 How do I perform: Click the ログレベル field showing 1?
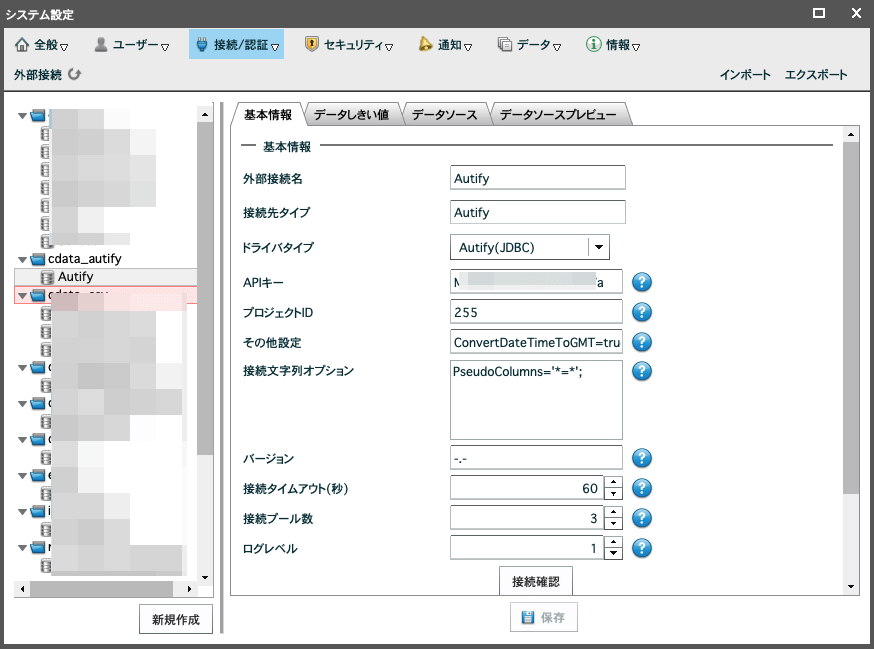[527, 548]
